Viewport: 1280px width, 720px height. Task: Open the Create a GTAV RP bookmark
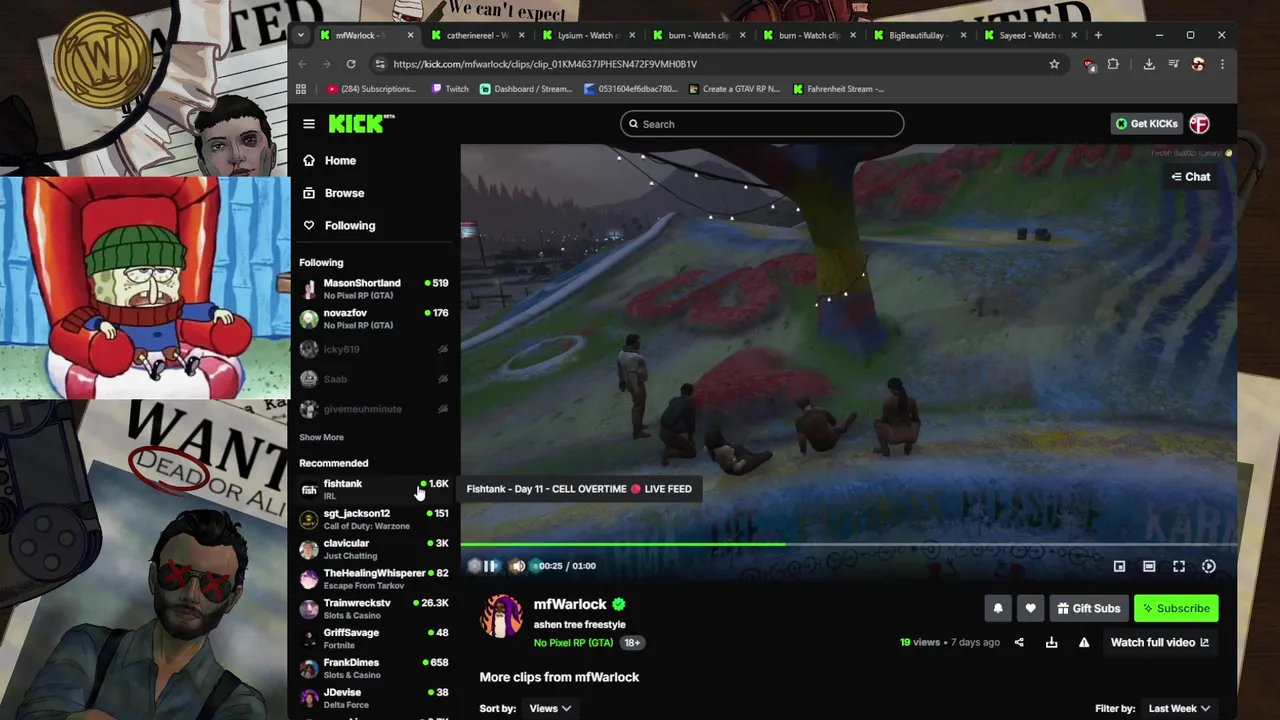(x=735, y=89)
